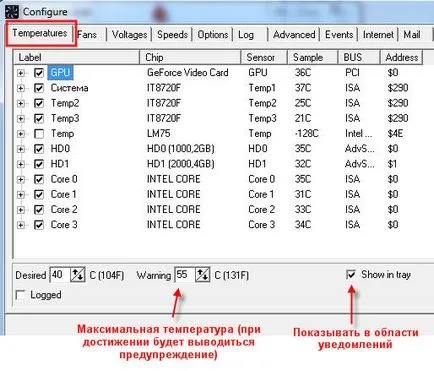The image size is (434, 371).
Task: Uncheck the HD0 sensor checkbox
Action: click(x=39, y=149)
